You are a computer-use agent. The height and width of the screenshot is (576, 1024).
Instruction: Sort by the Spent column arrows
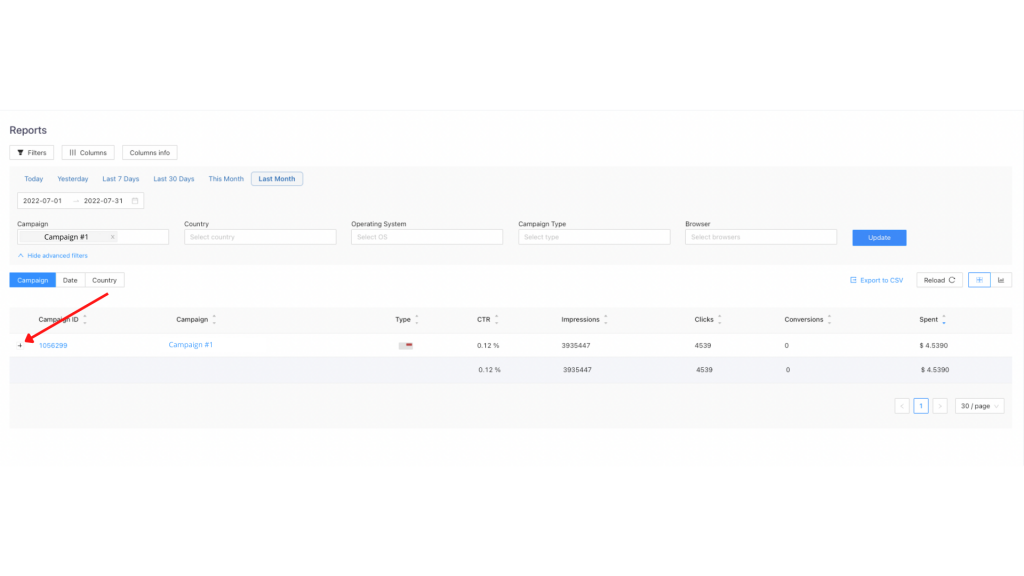[944, 320]
